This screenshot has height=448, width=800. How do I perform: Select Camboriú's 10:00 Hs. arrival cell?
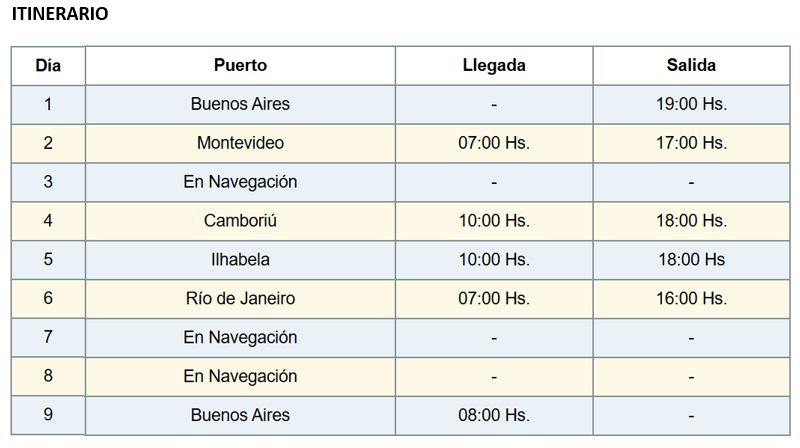click(494, 221)
